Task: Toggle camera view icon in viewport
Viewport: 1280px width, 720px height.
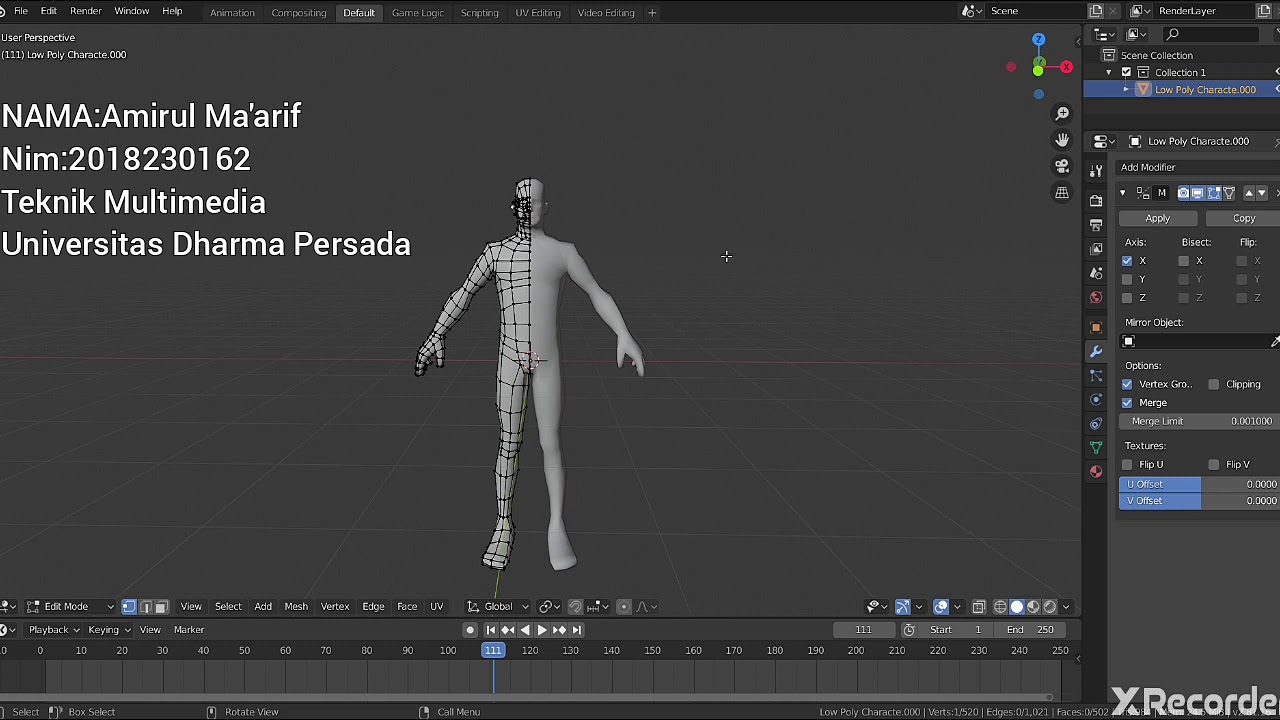Action: [x=1062, y=166]
